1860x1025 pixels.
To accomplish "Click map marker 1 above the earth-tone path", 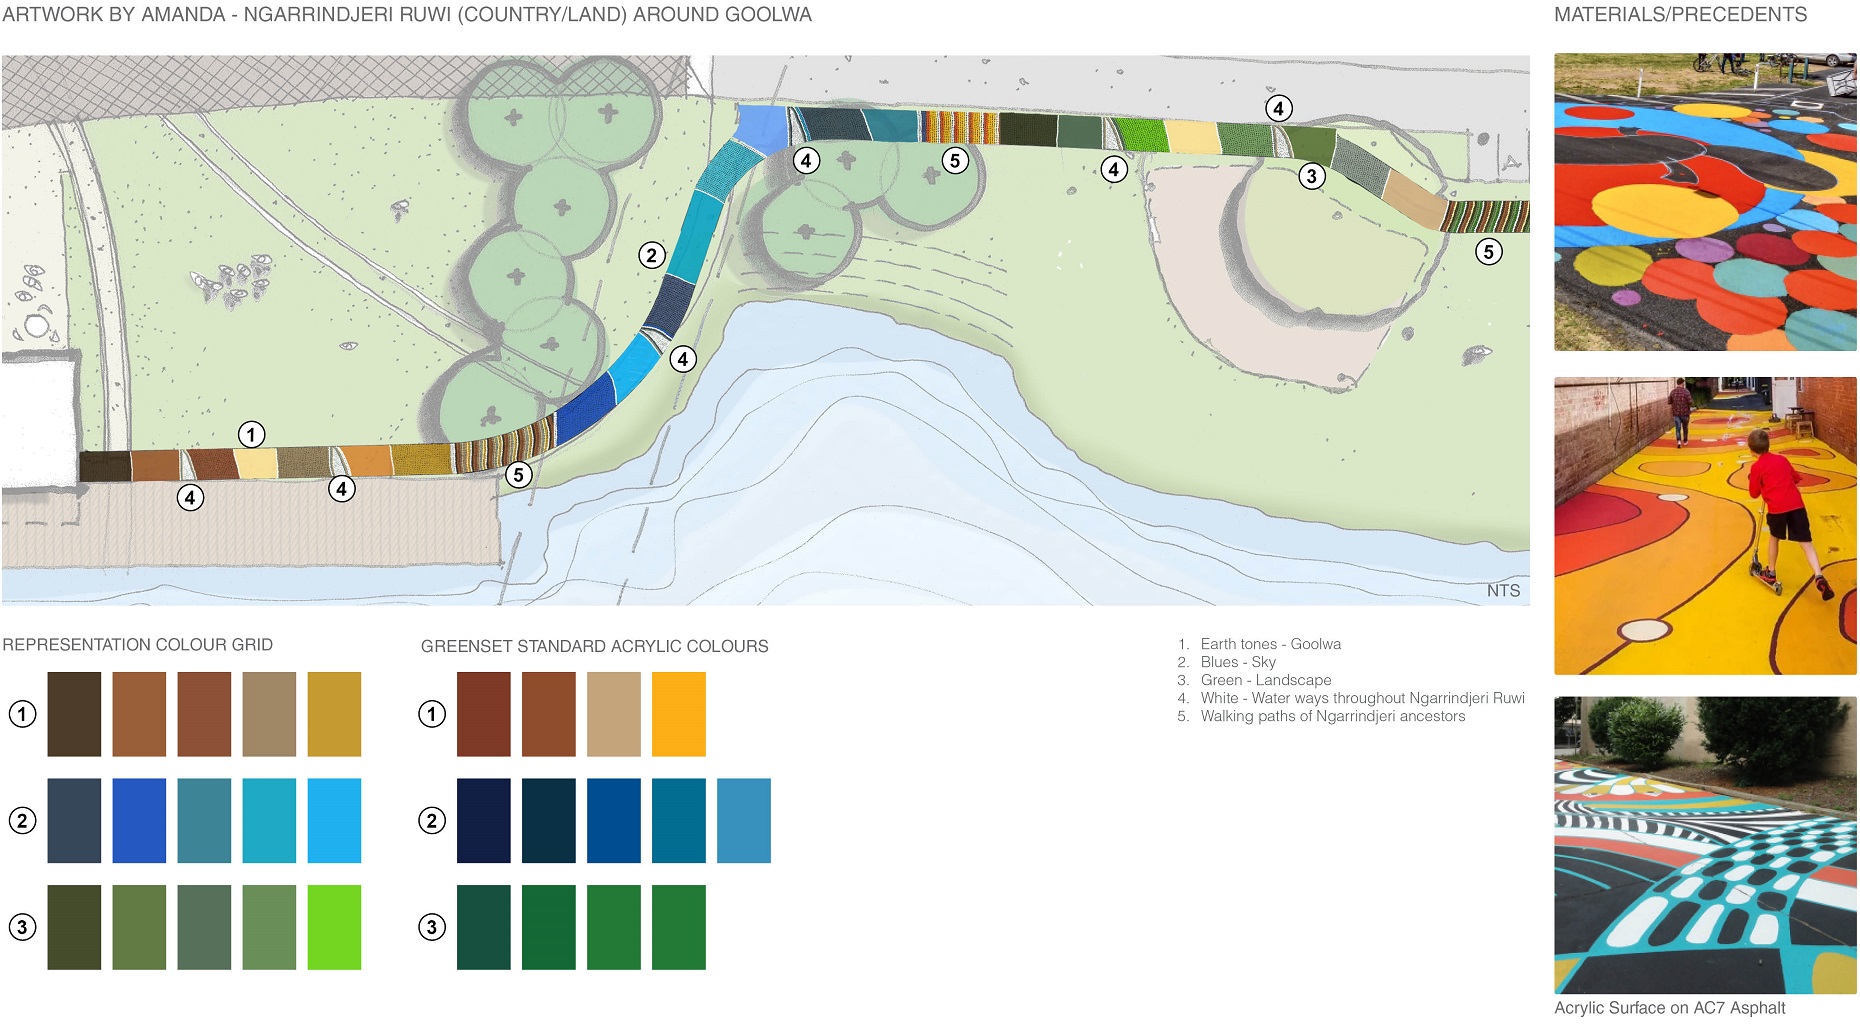I will tap(252, 435).
